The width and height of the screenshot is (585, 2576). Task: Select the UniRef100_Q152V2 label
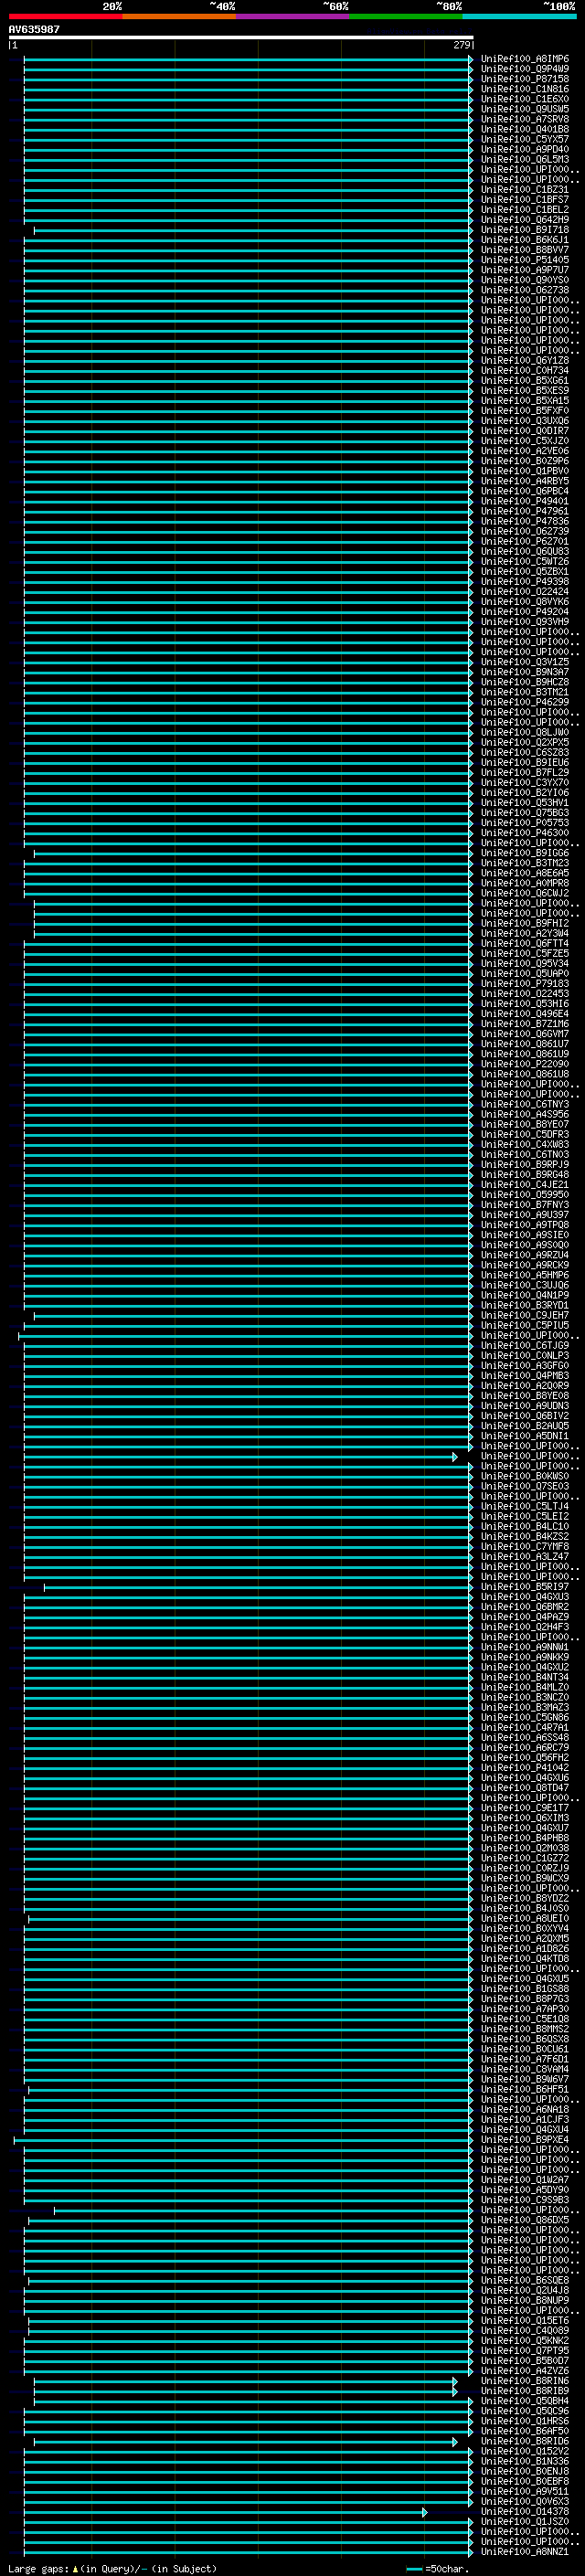click(525, 2451)
